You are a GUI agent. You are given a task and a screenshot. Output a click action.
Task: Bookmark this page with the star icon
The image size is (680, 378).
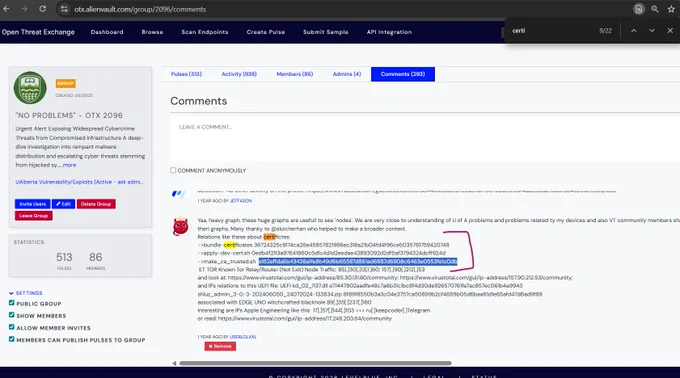(671, 9)
